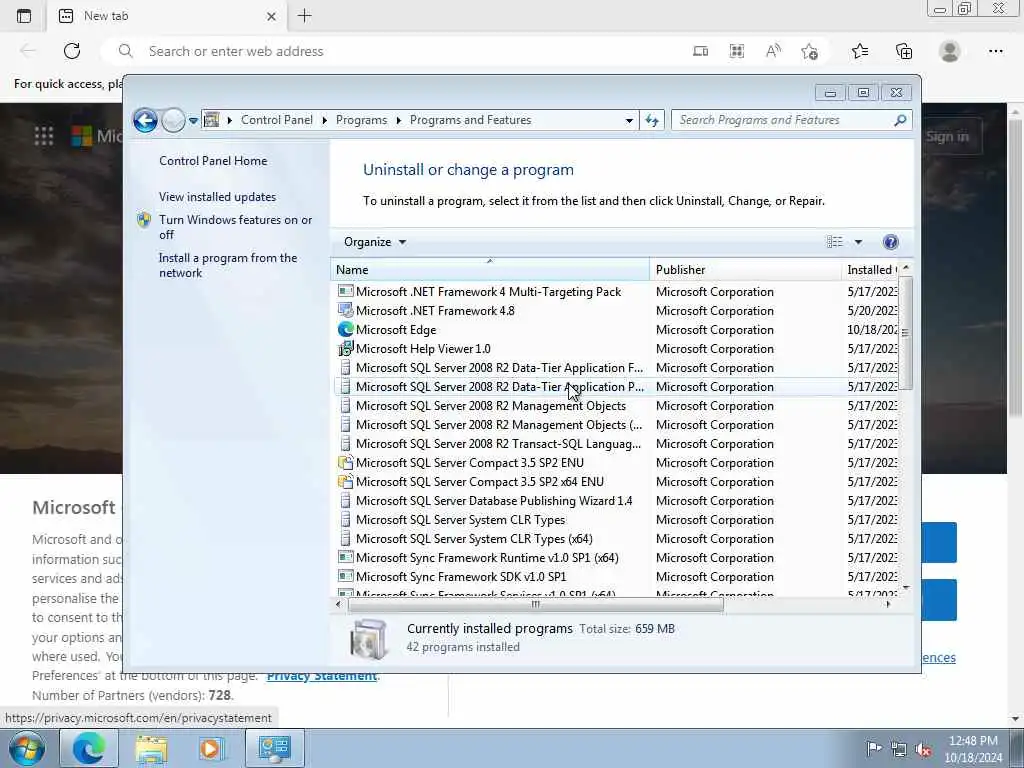Click the Control Panel icon in address bar

click(212, 120)
